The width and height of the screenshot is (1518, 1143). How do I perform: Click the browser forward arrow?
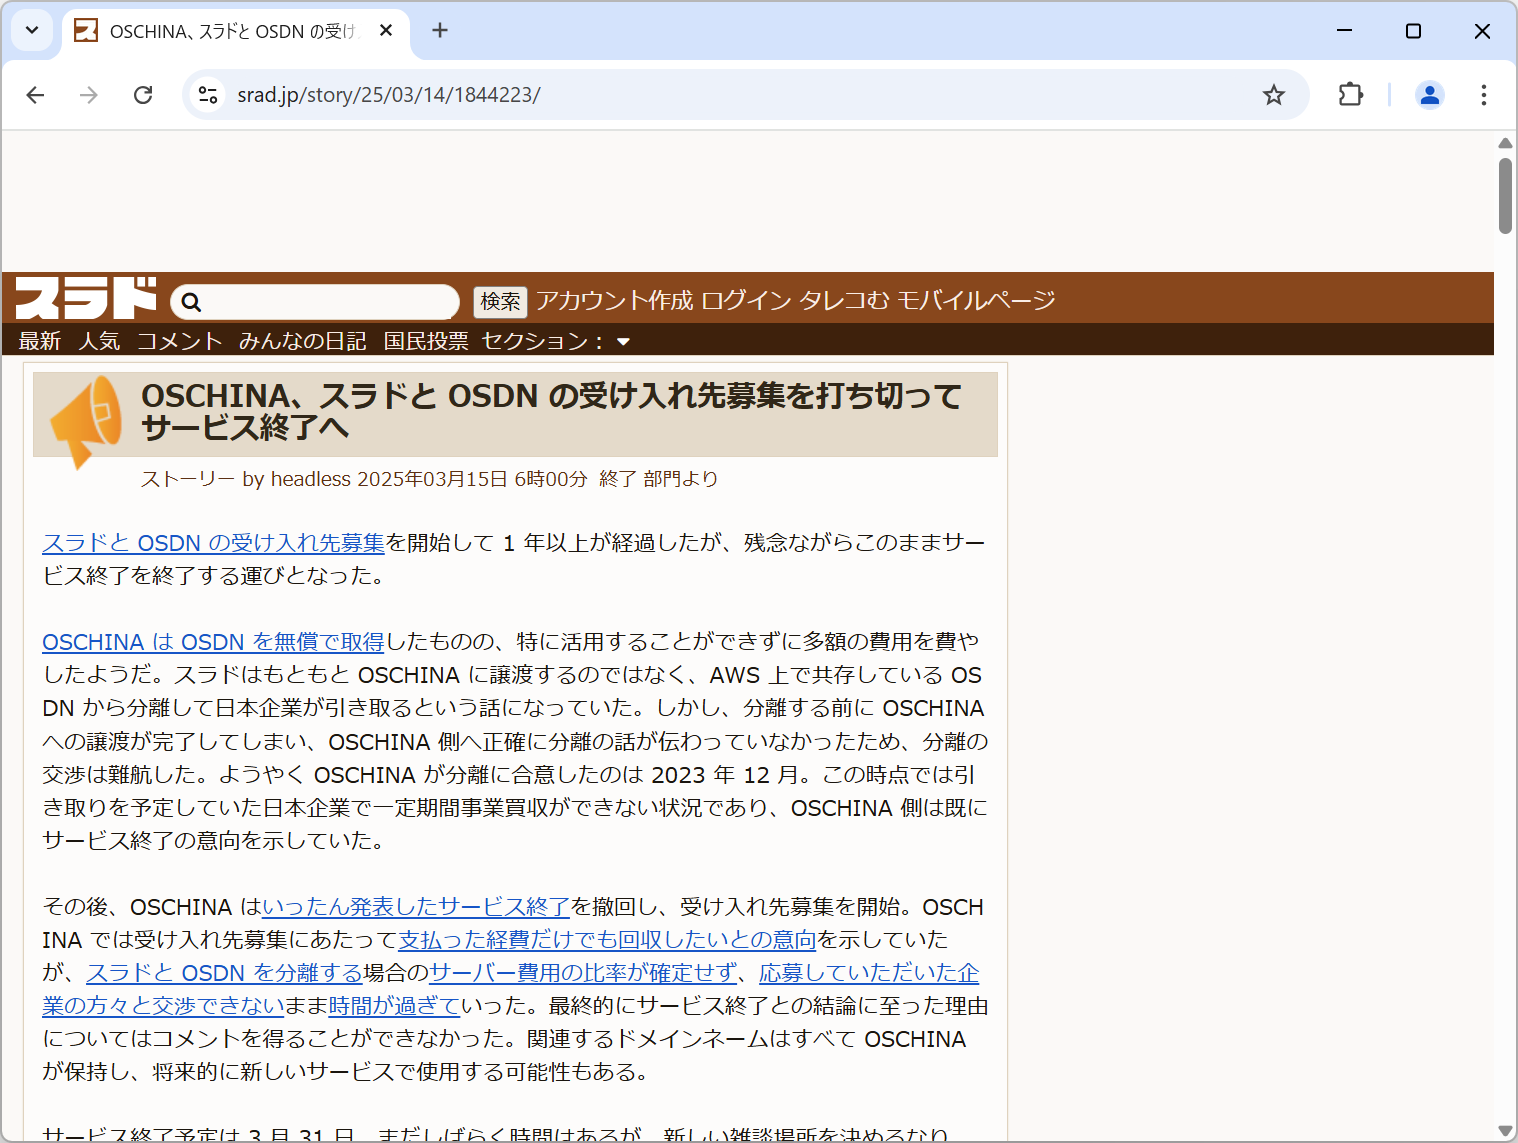(x=89, y=95)
